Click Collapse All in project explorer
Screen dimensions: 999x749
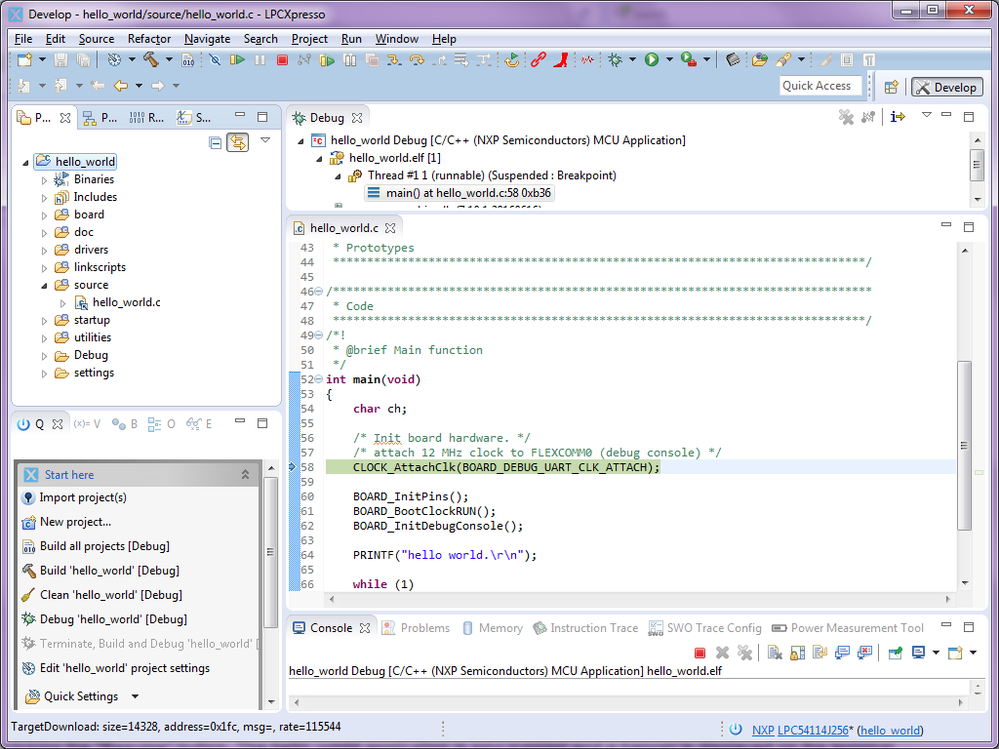pyautogui.click(x=215, y=142)
